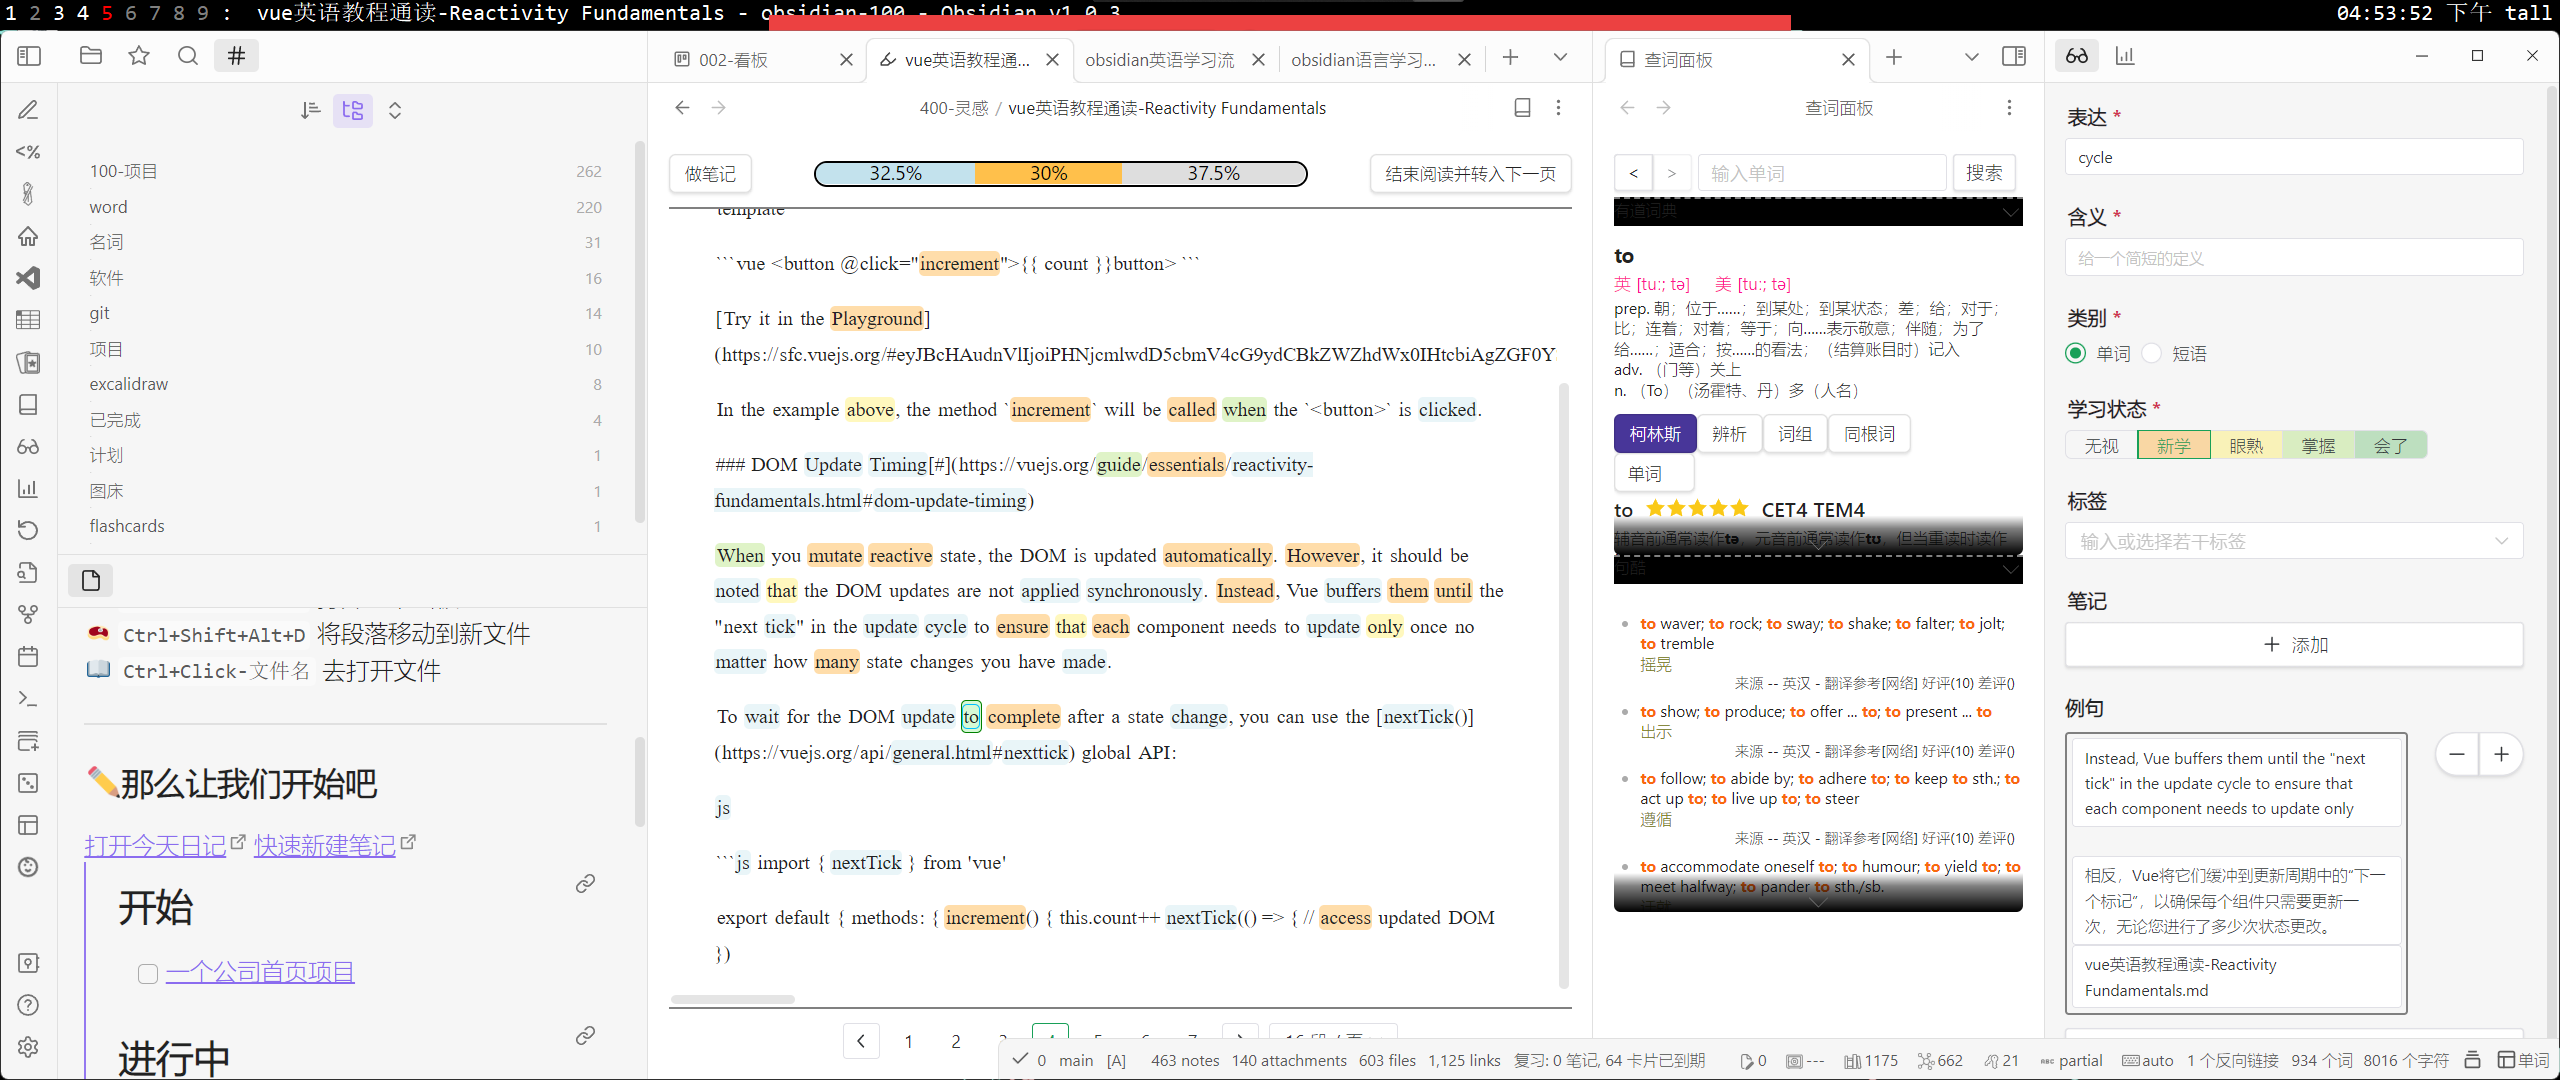Enable the 掌握 learning state option

[2318, 445]
